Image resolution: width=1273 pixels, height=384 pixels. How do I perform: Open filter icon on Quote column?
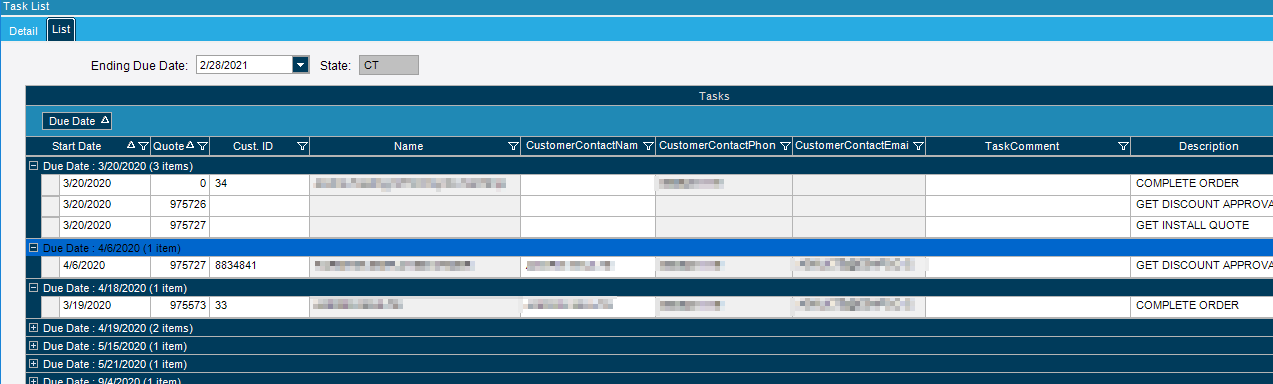click(202, 147)
